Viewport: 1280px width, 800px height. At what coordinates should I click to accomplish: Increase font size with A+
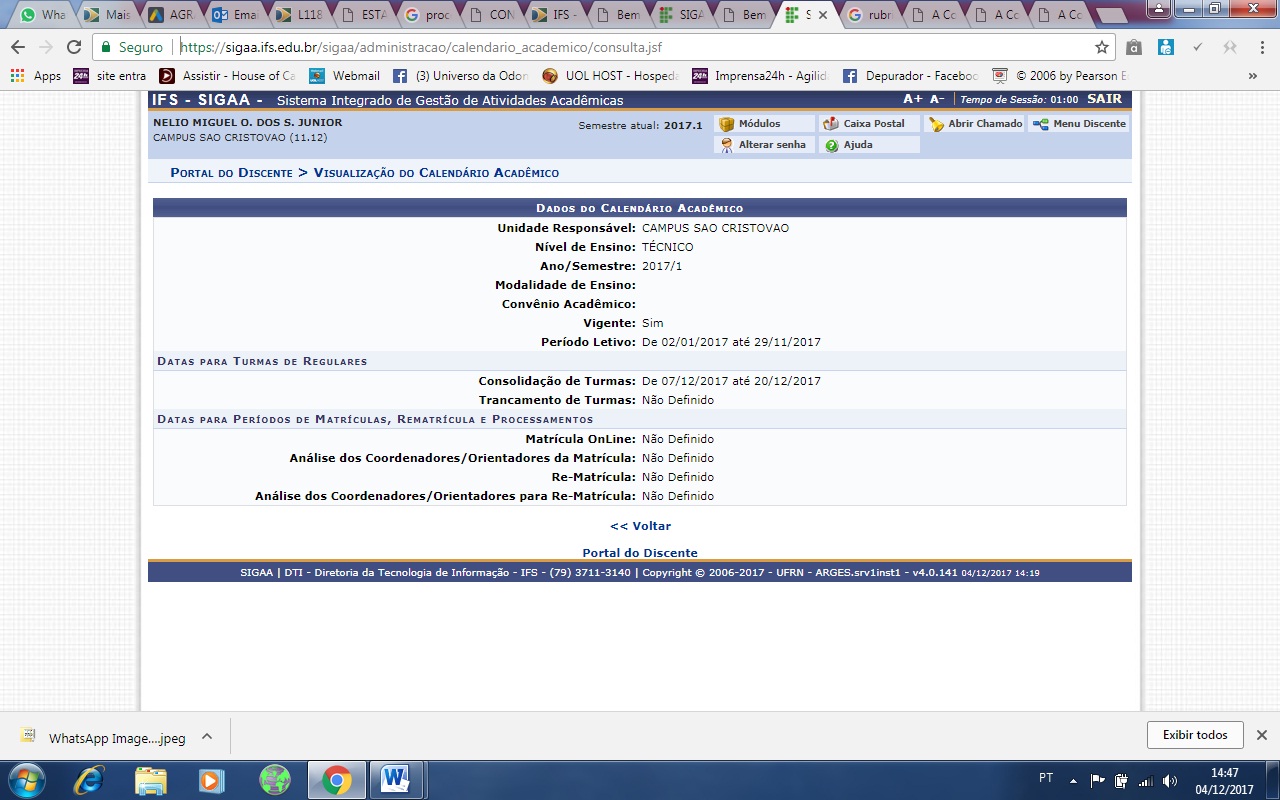pyautogui.click(x=912, y=99)
